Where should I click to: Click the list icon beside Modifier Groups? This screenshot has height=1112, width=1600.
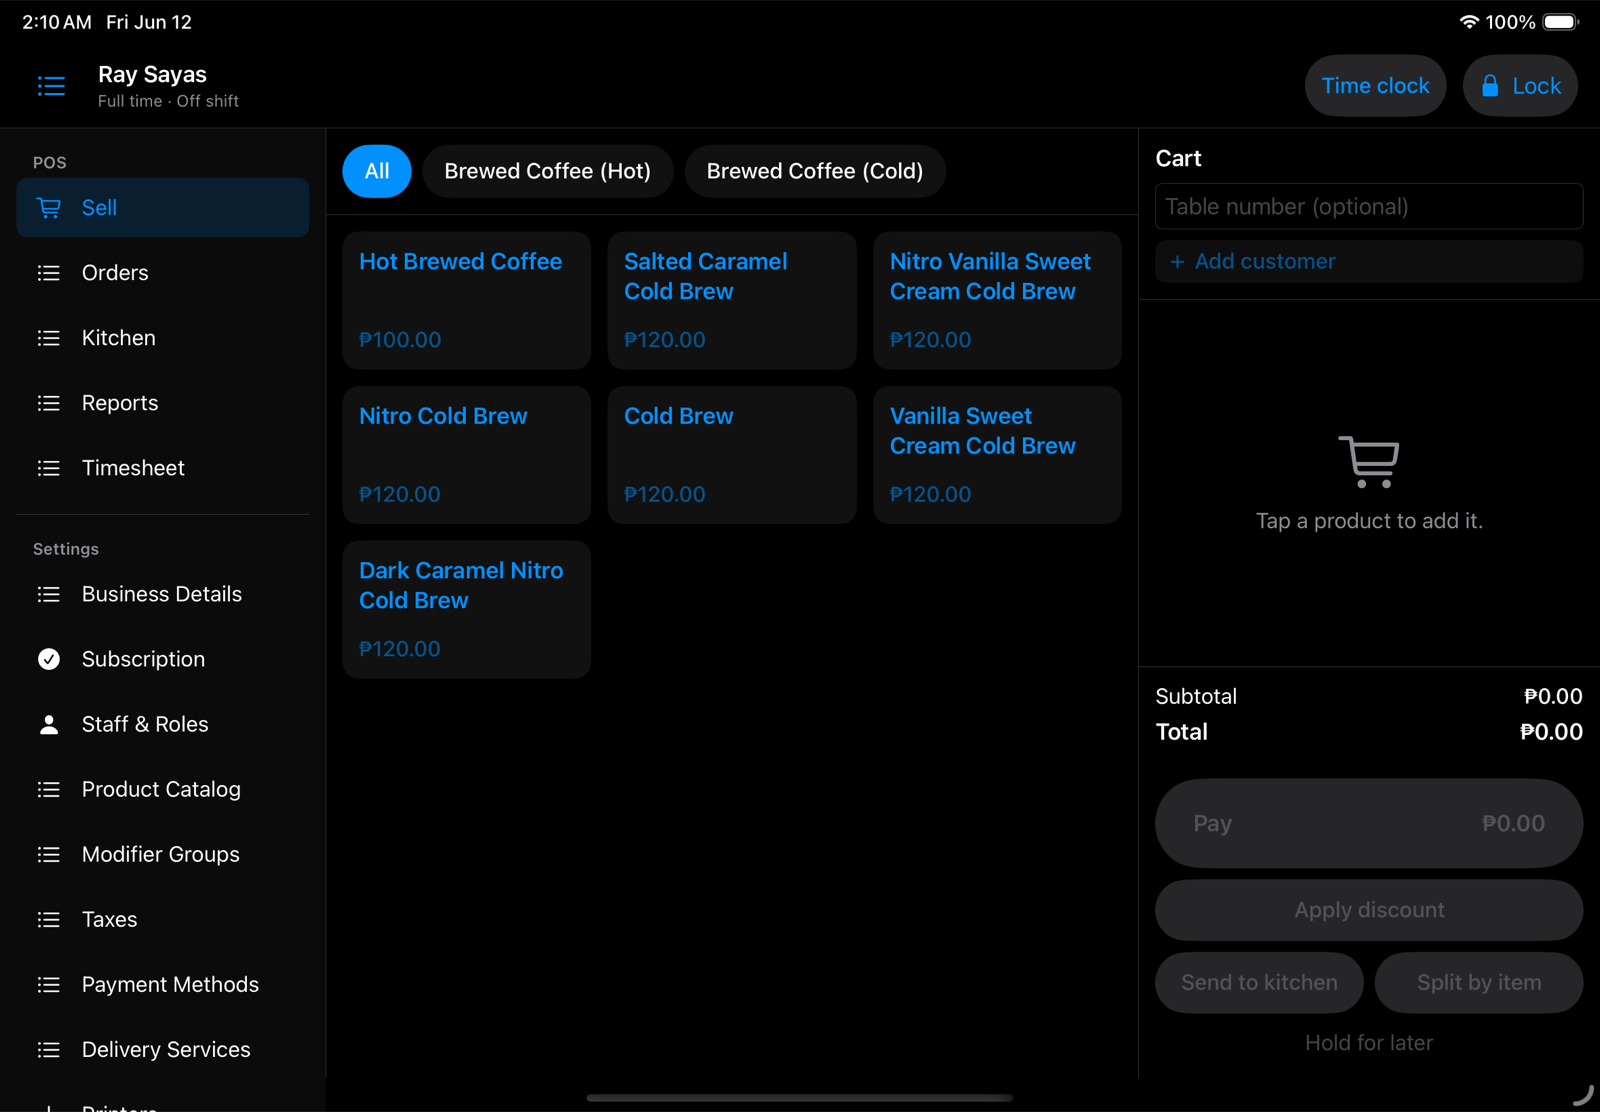(48, 854)
